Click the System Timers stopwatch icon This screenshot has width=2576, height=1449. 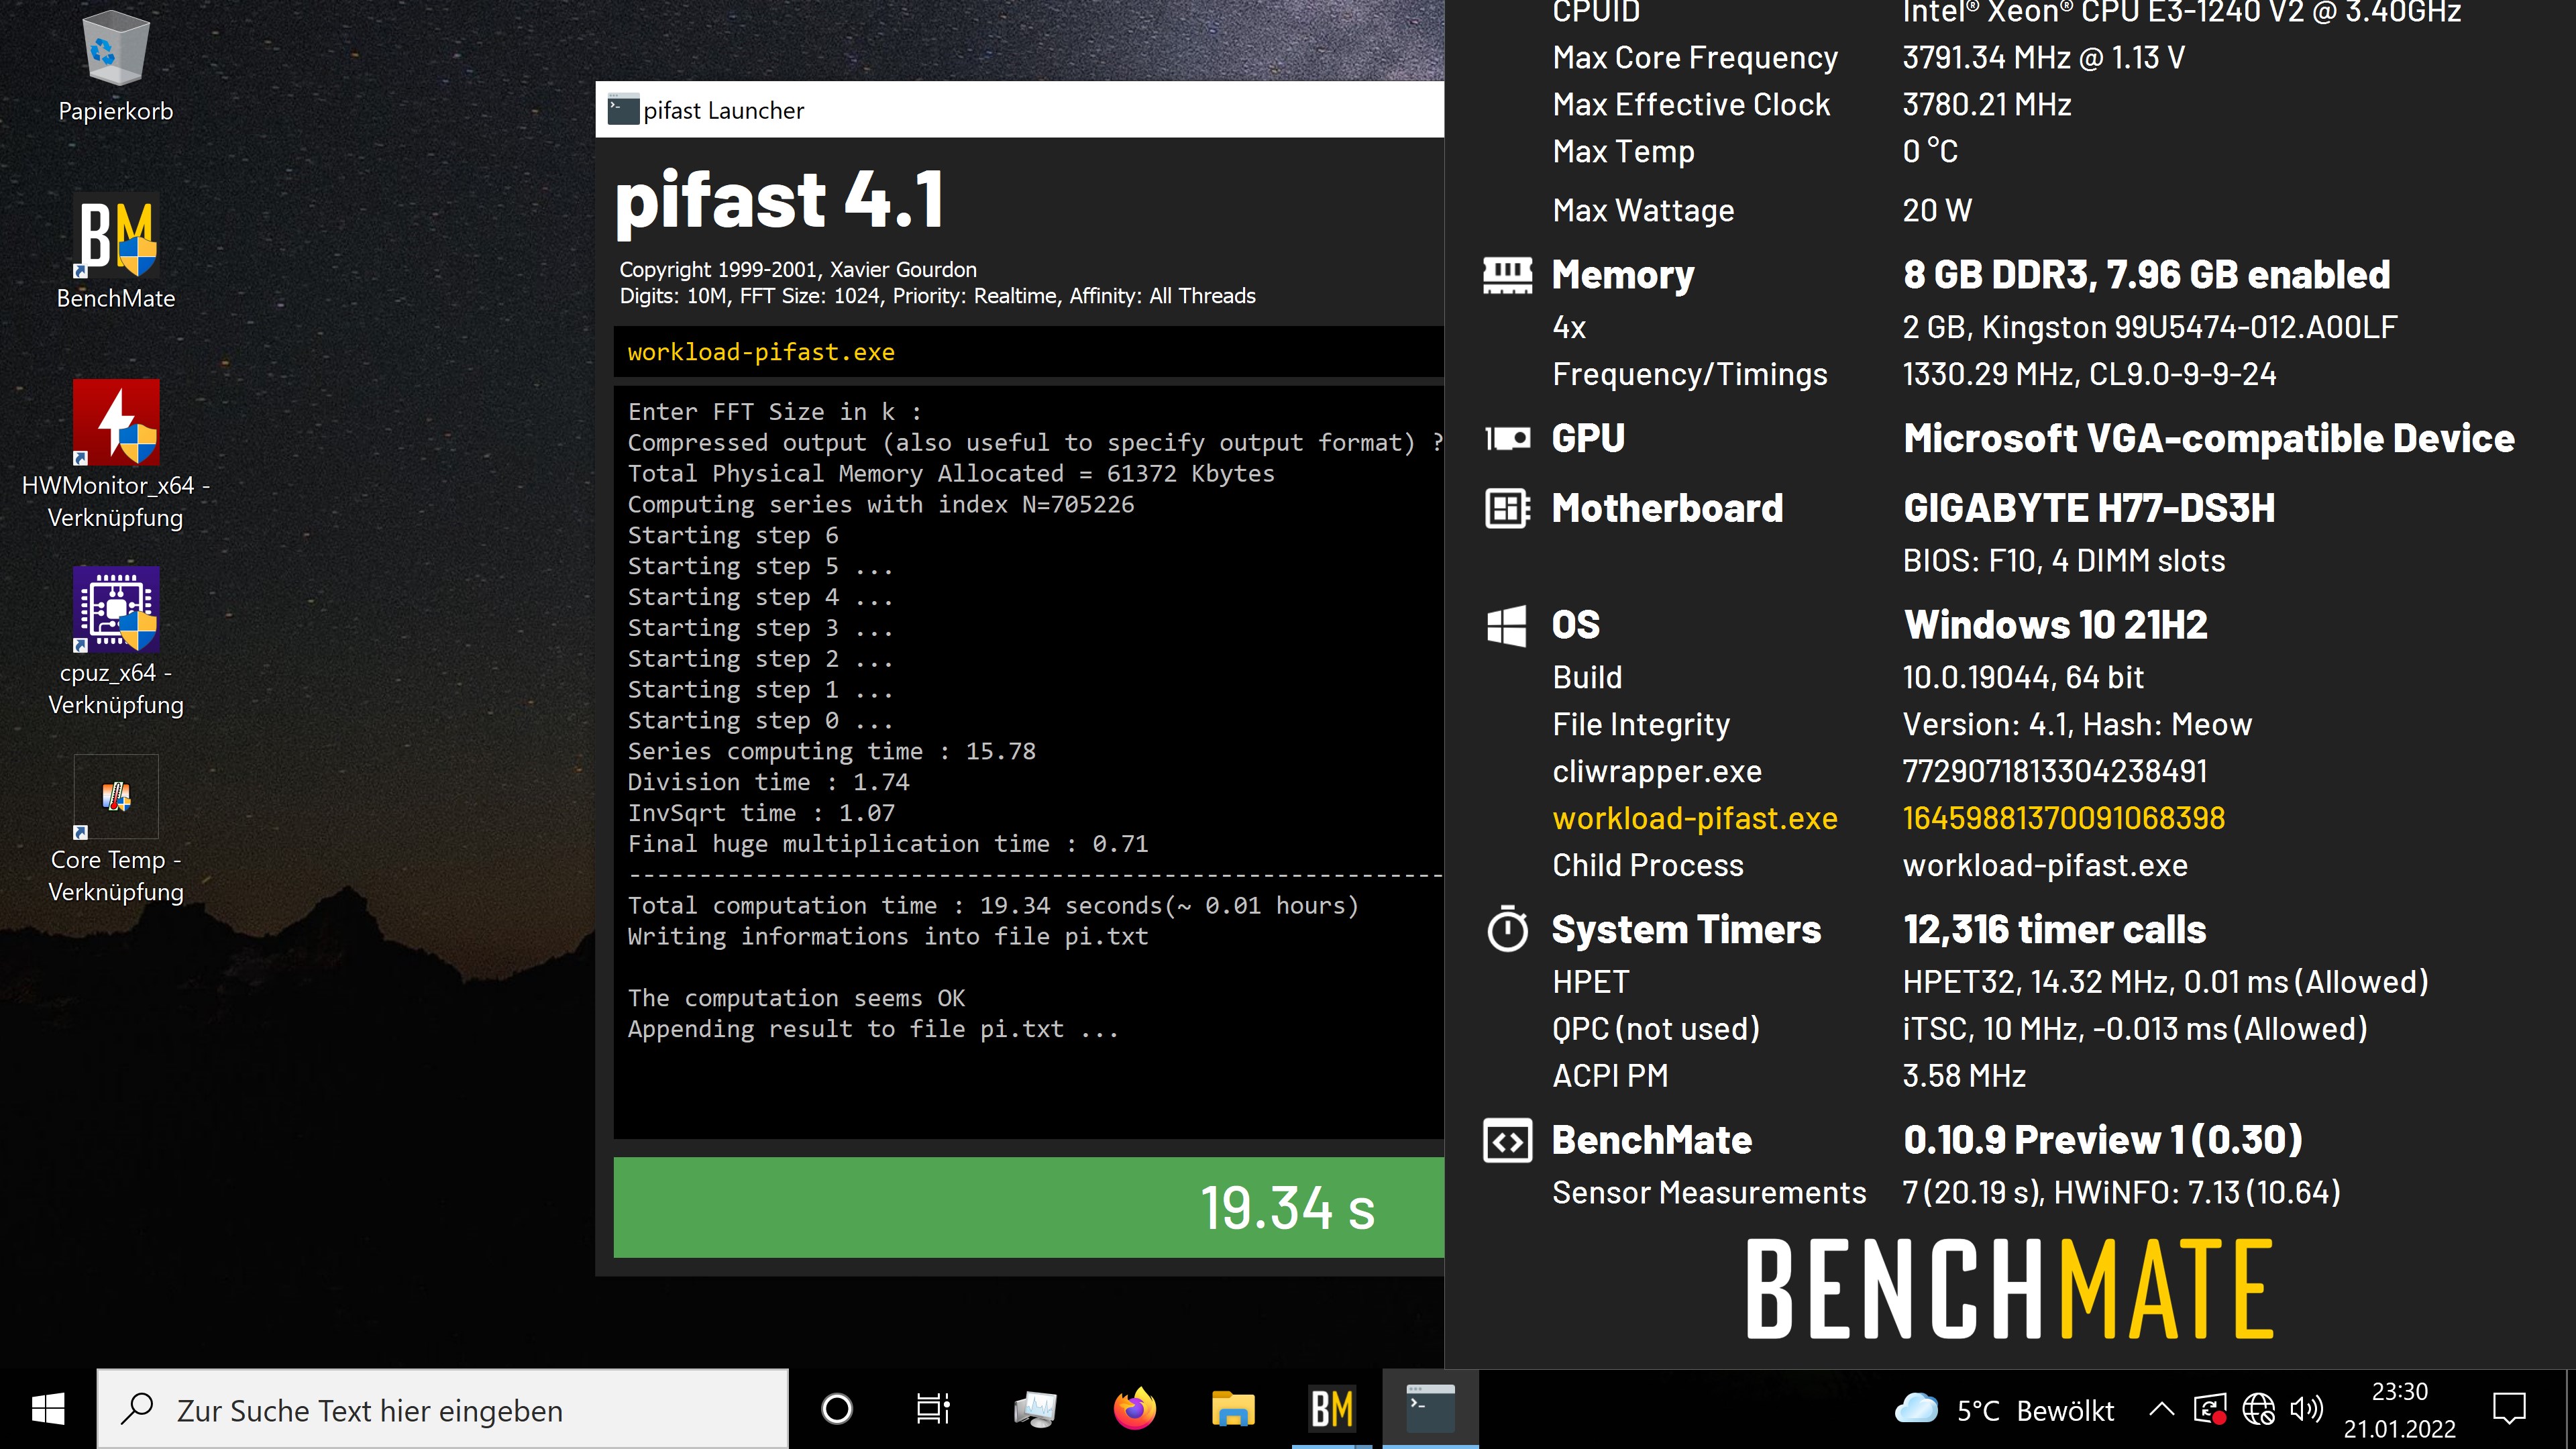[1507, 929]
